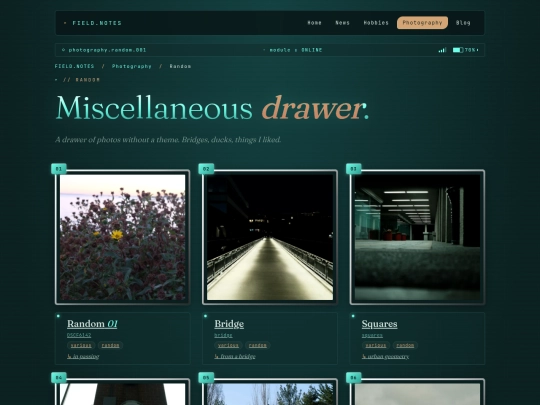
Task: Open the Home nav item
Action: 314,23
